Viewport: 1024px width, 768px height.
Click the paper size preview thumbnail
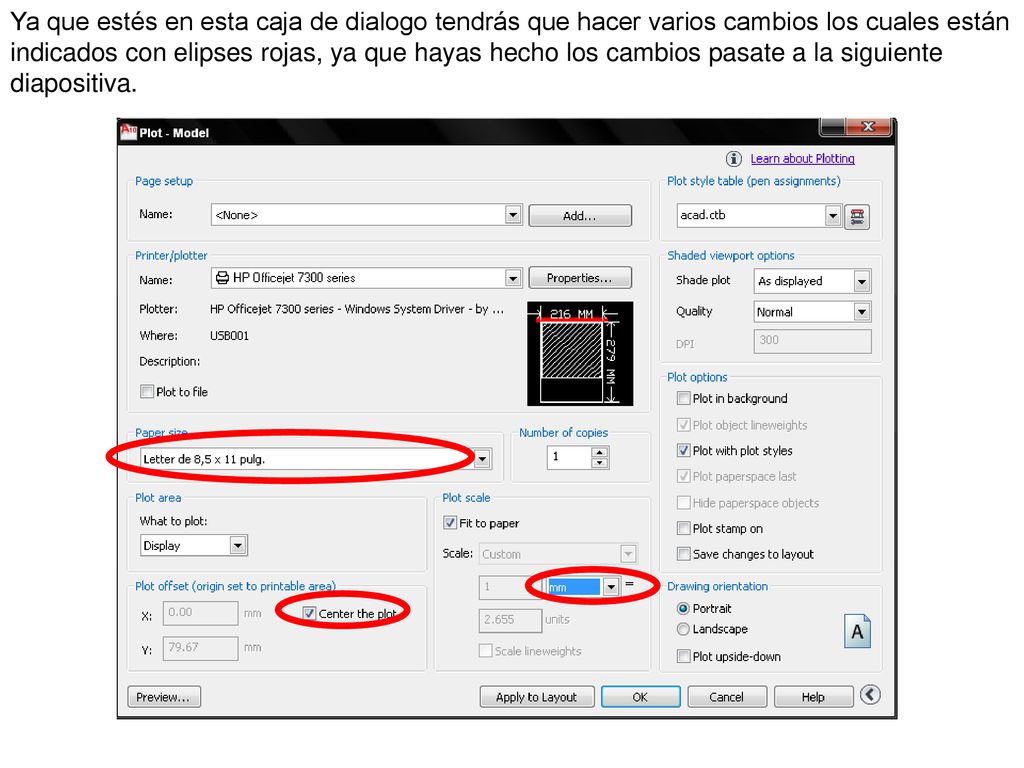[580, 353]
